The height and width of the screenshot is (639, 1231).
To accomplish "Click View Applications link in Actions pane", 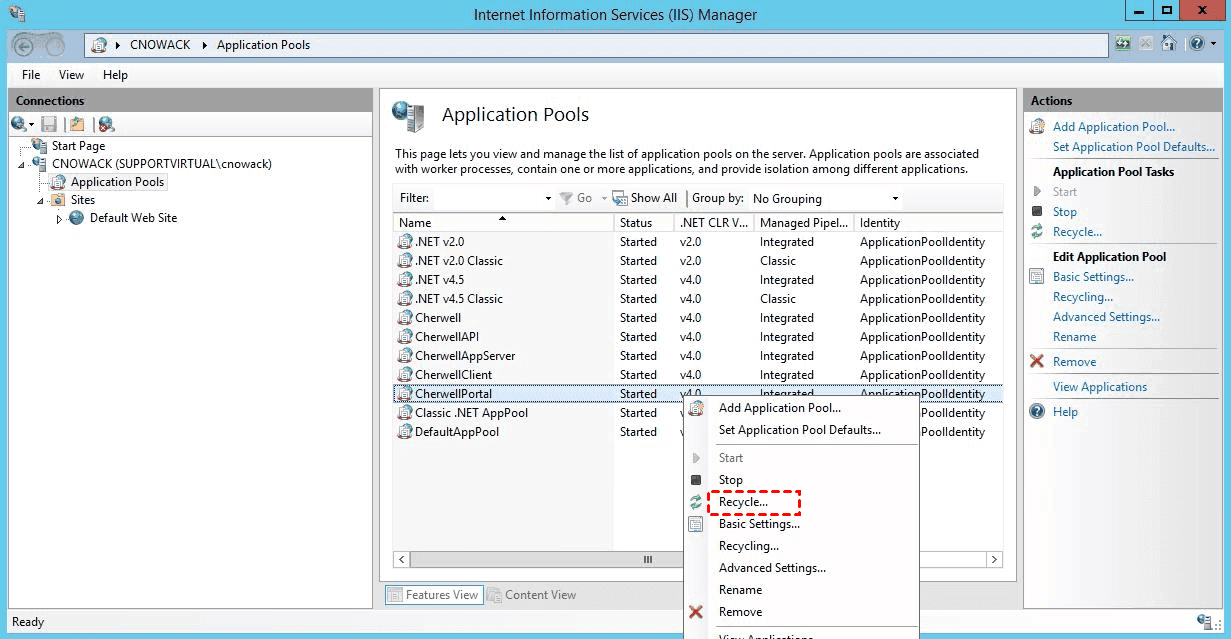I will [x=1099, y=387].
